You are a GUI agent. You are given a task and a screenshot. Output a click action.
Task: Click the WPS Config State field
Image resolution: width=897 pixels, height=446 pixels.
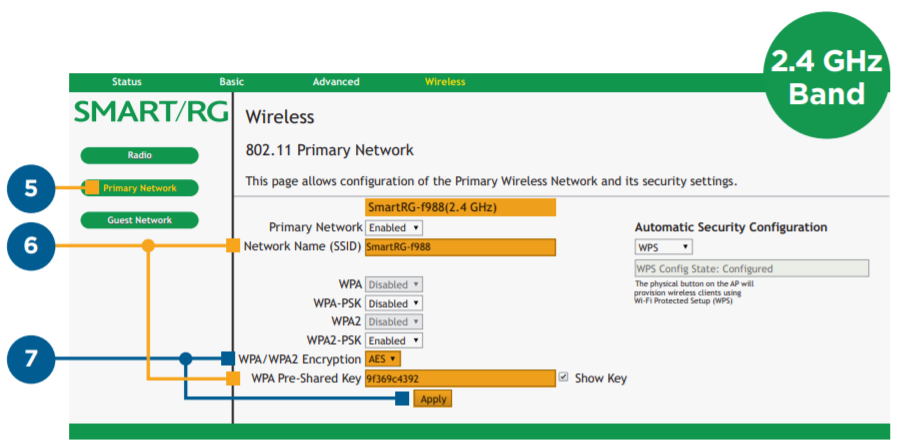(752, 269)
